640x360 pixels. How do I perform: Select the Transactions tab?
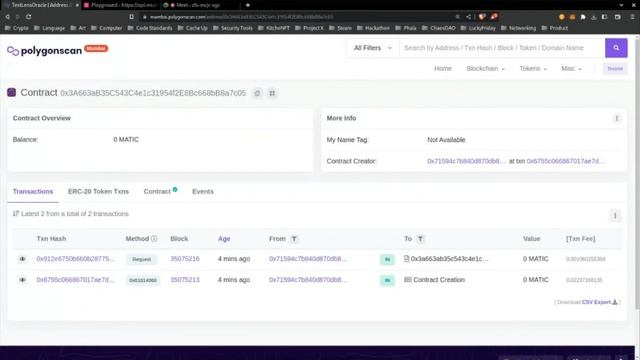(x=33, y=191)
